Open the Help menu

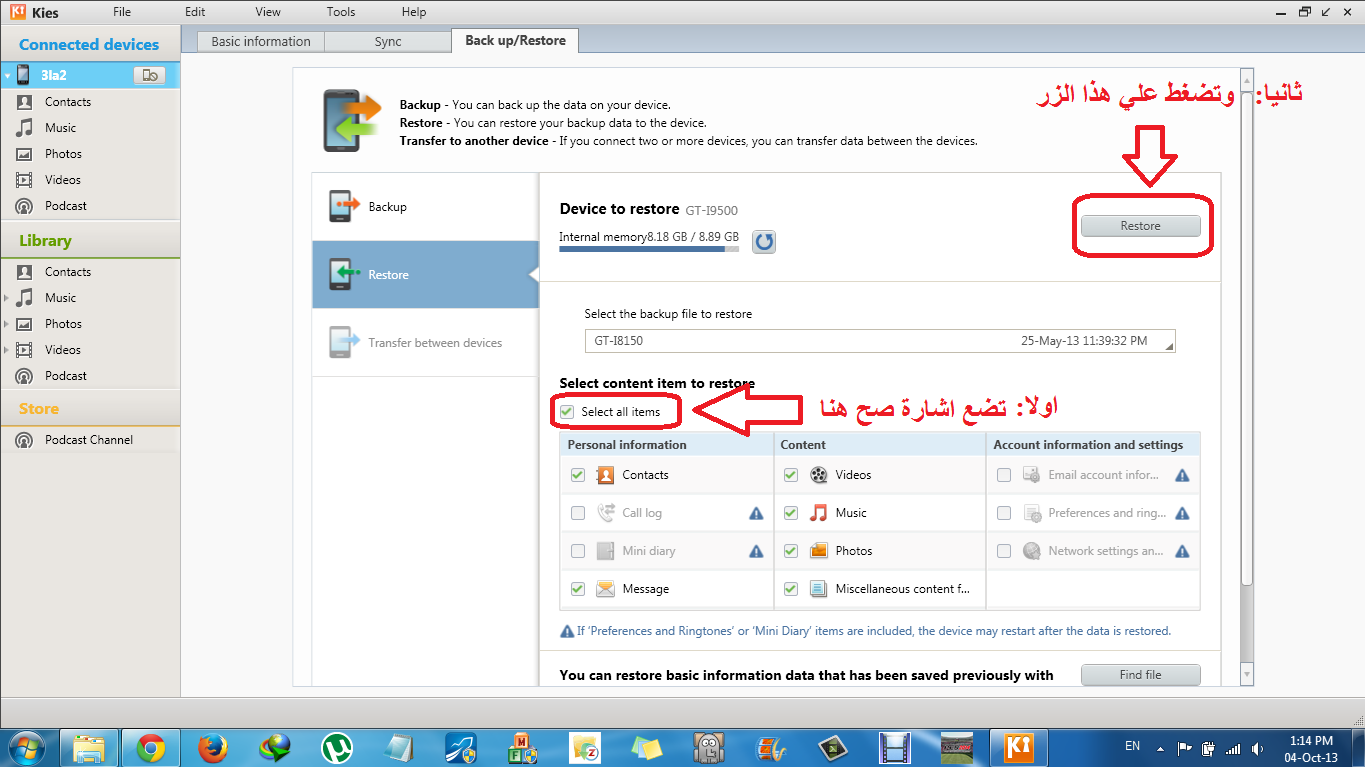tap(414, 12)
